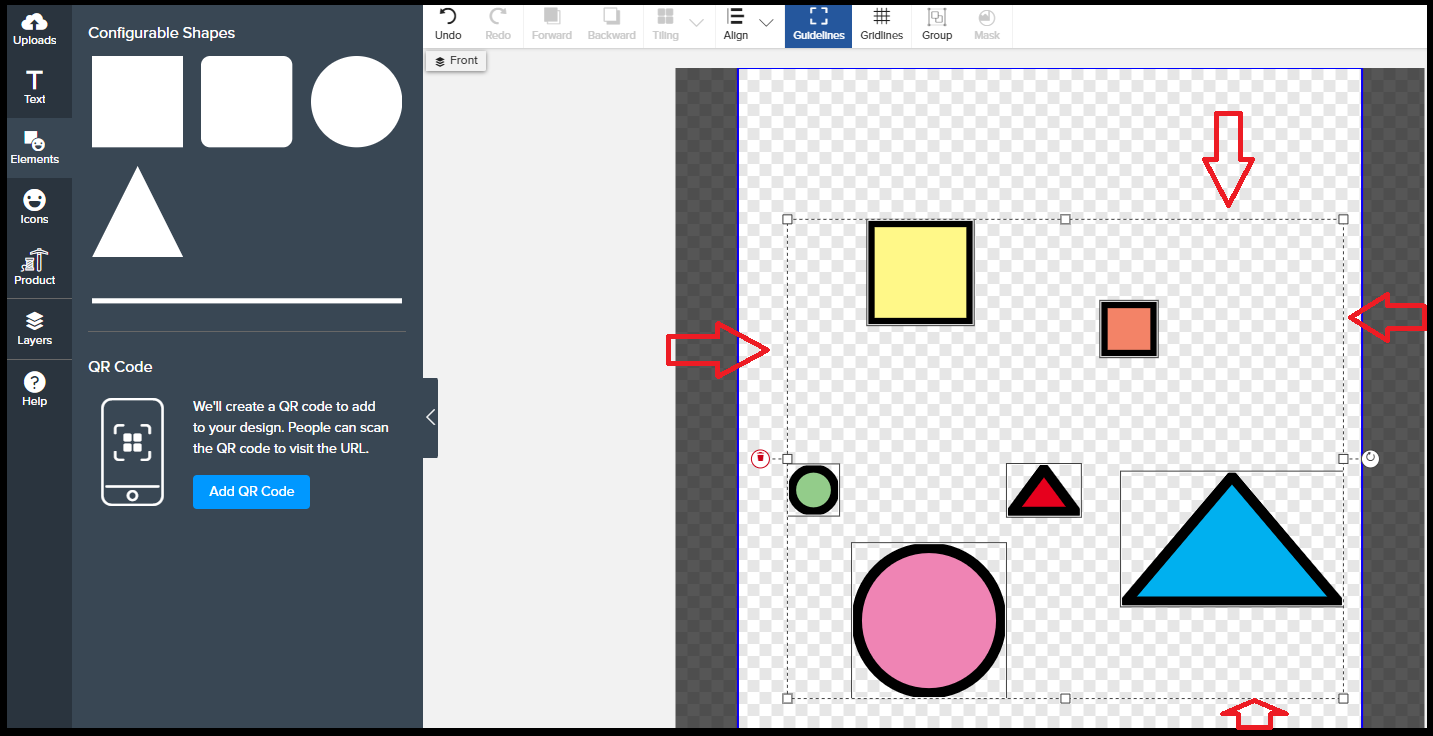This screenshot has width=1433, height=736.
Task: Expand the Tiling dropdown arrow
Action: coord(697,22)
